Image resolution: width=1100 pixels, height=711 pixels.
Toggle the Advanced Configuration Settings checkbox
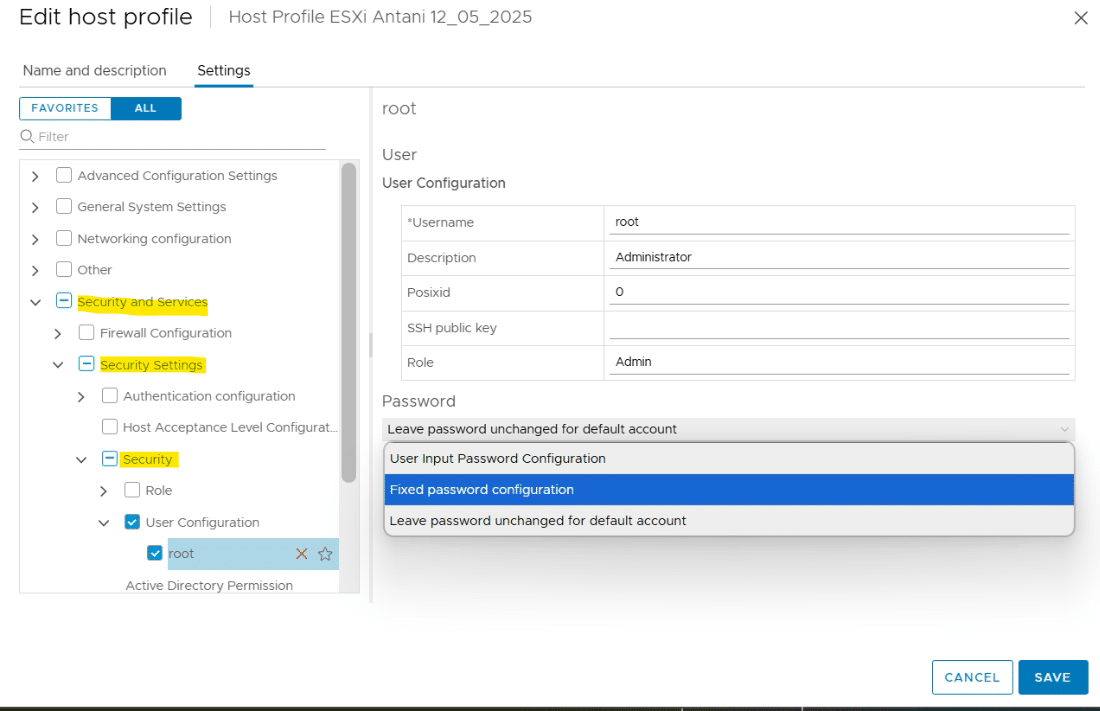pos(64,175)
